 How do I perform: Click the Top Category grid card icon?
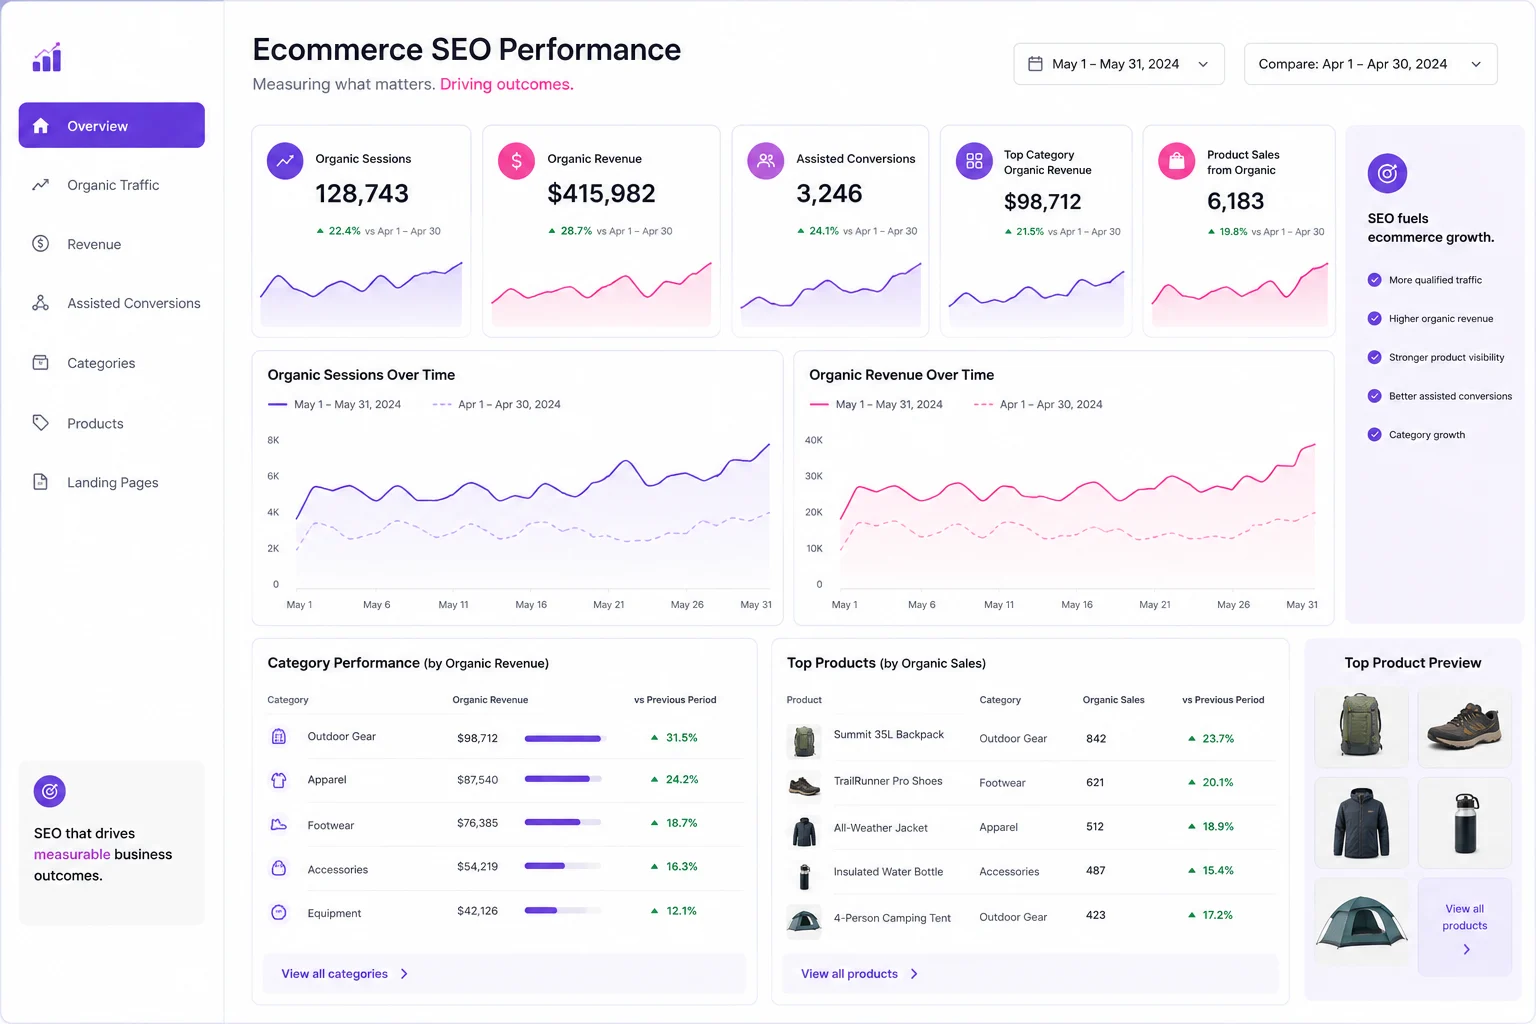tap(974, 161)
